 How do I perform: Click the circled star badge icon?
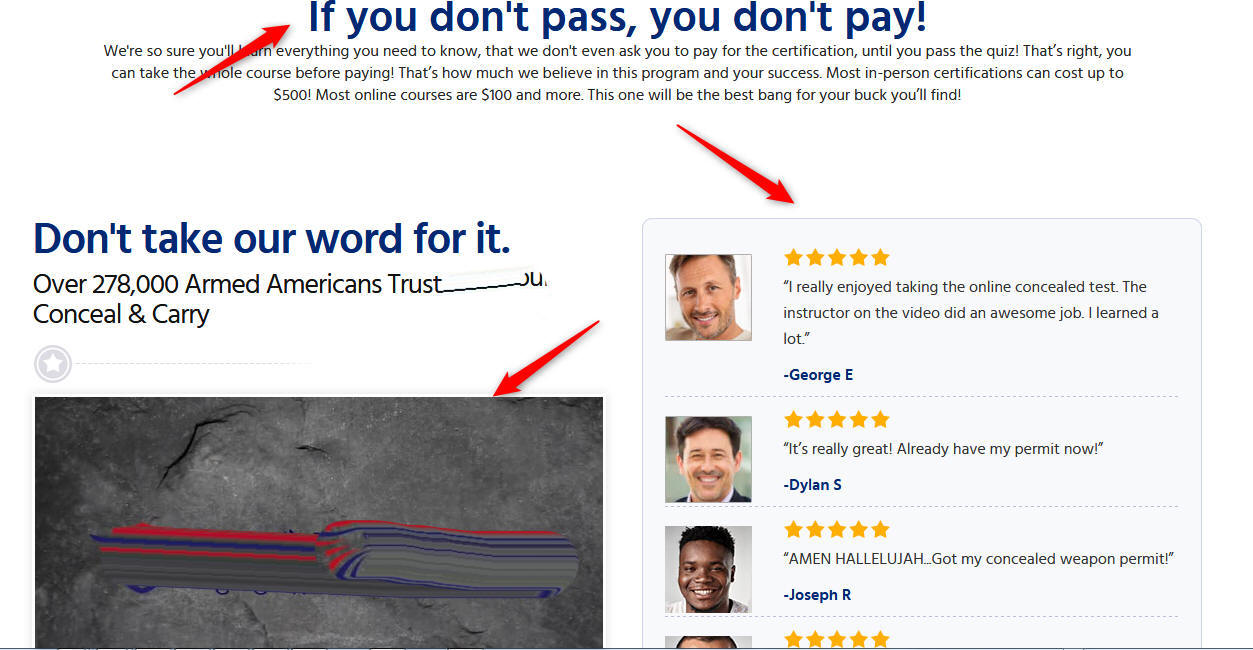tap(53, 364)
